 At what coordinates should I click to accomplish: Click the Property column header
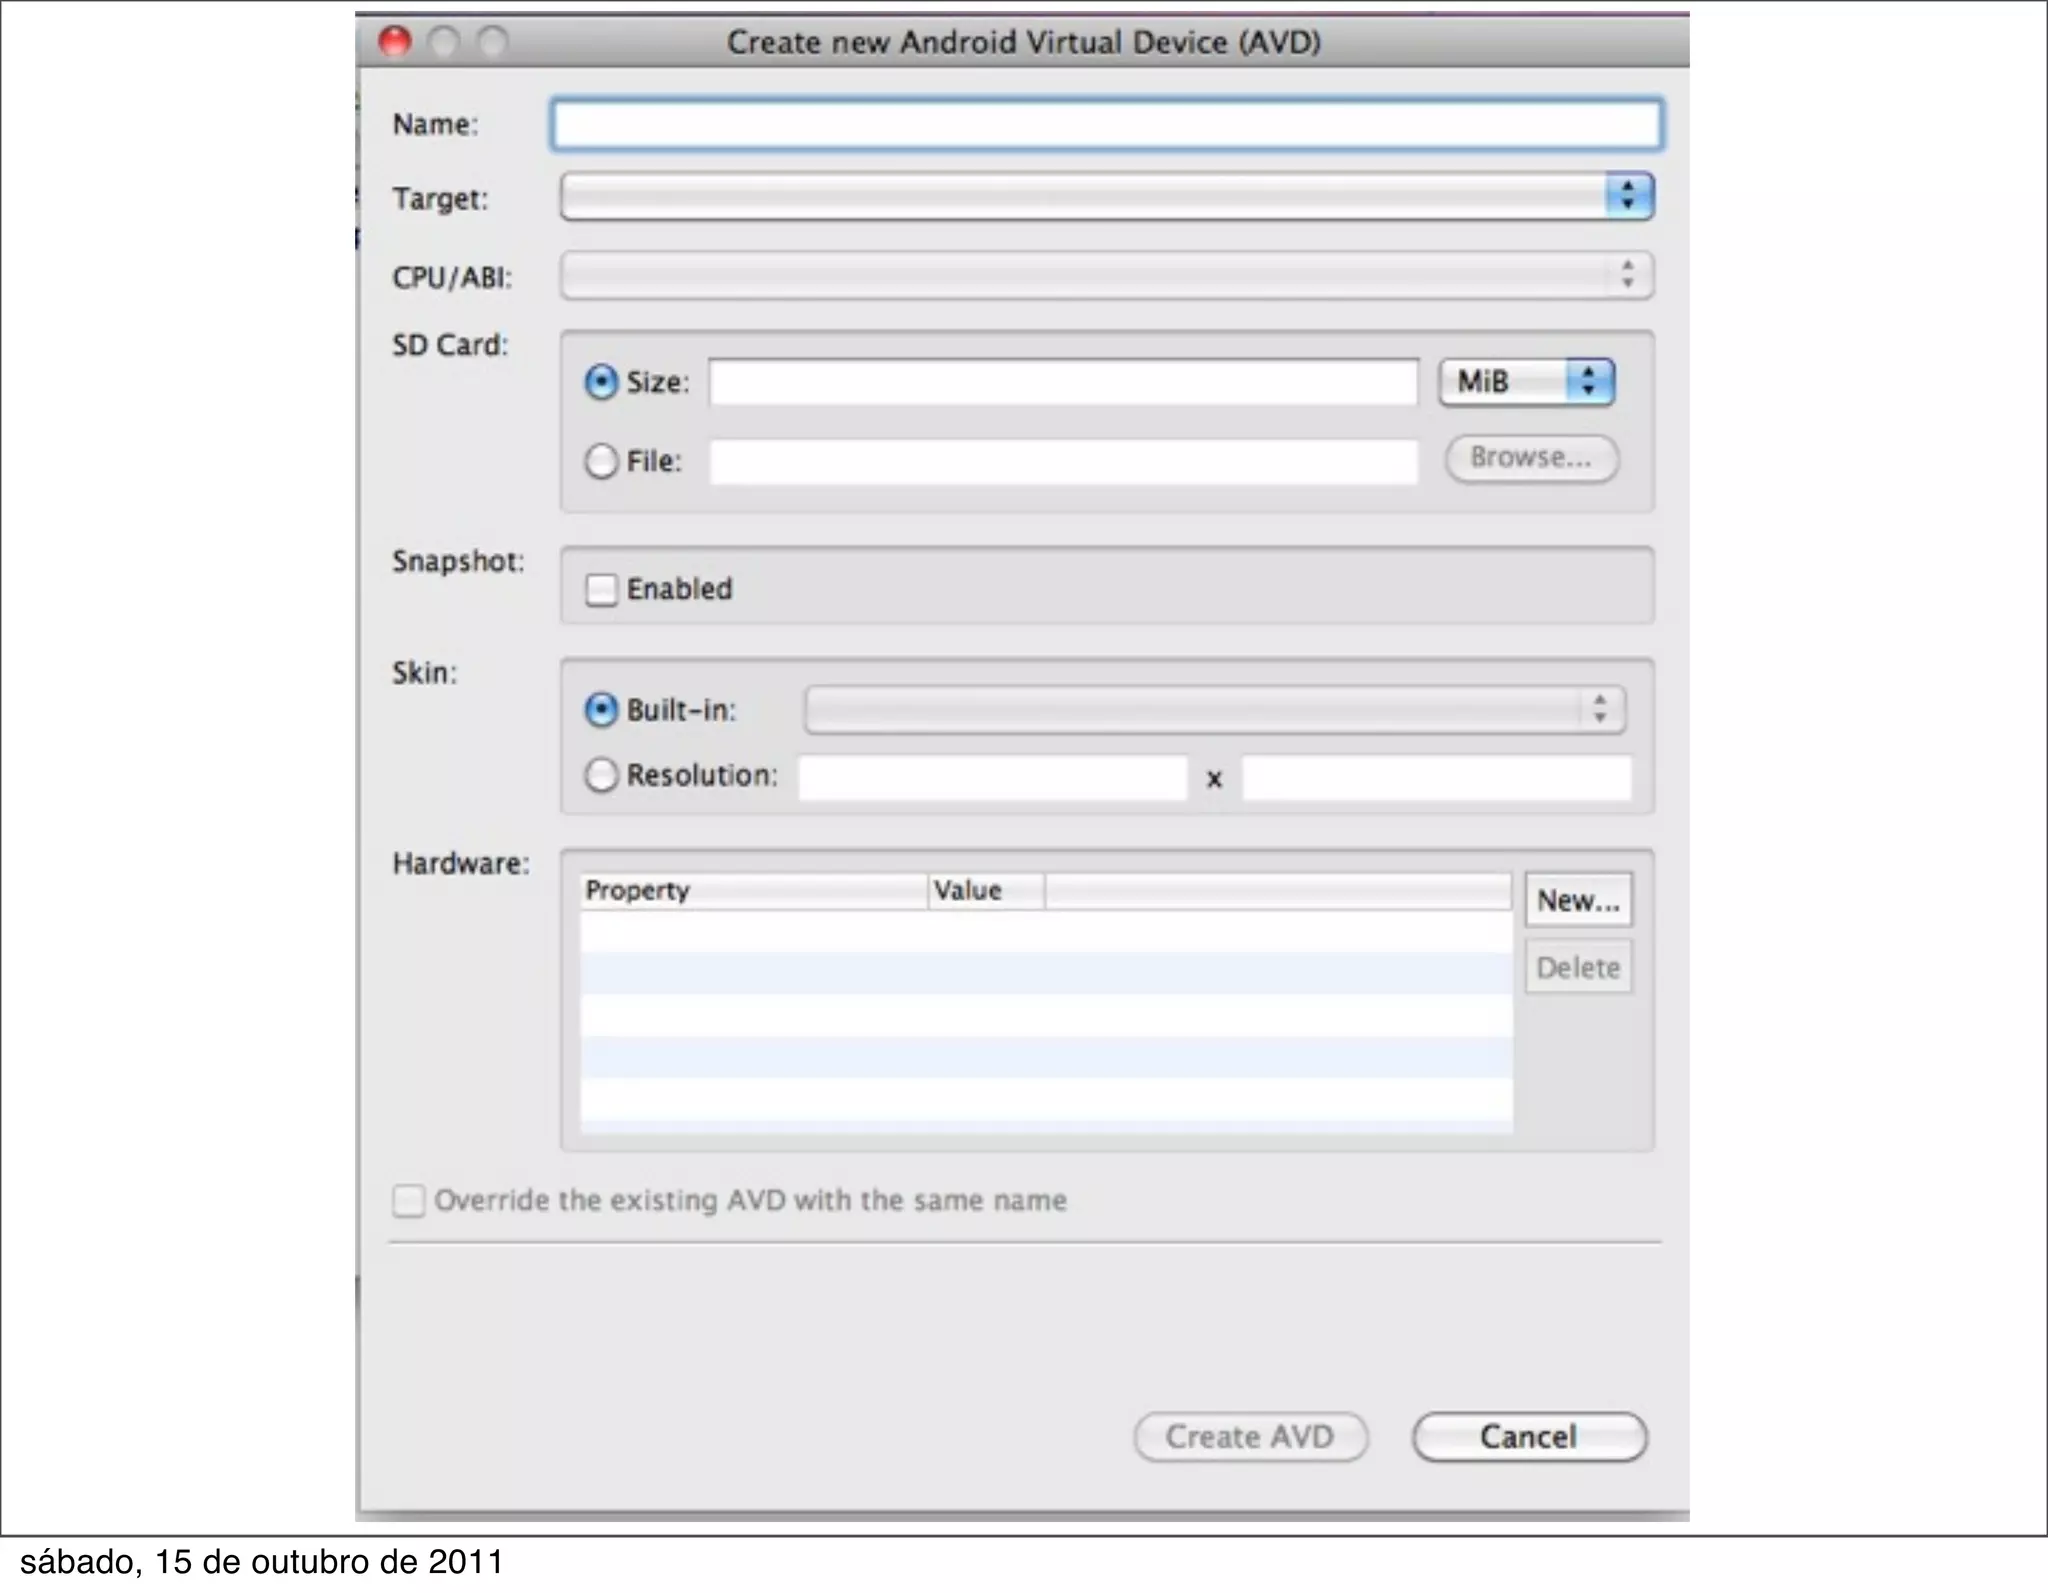(x=753, y=890)
